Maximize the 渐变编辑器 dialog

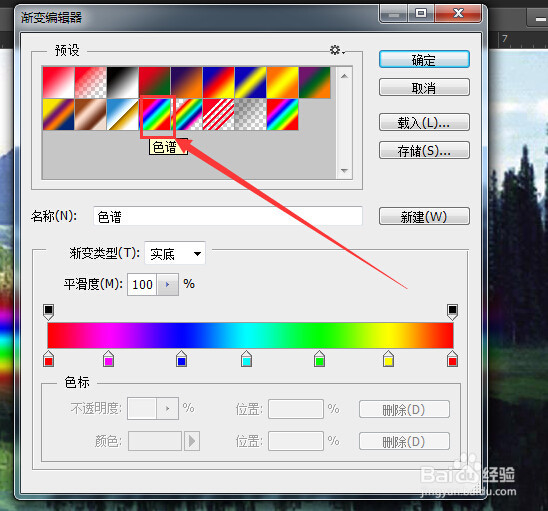pos(421,14)
